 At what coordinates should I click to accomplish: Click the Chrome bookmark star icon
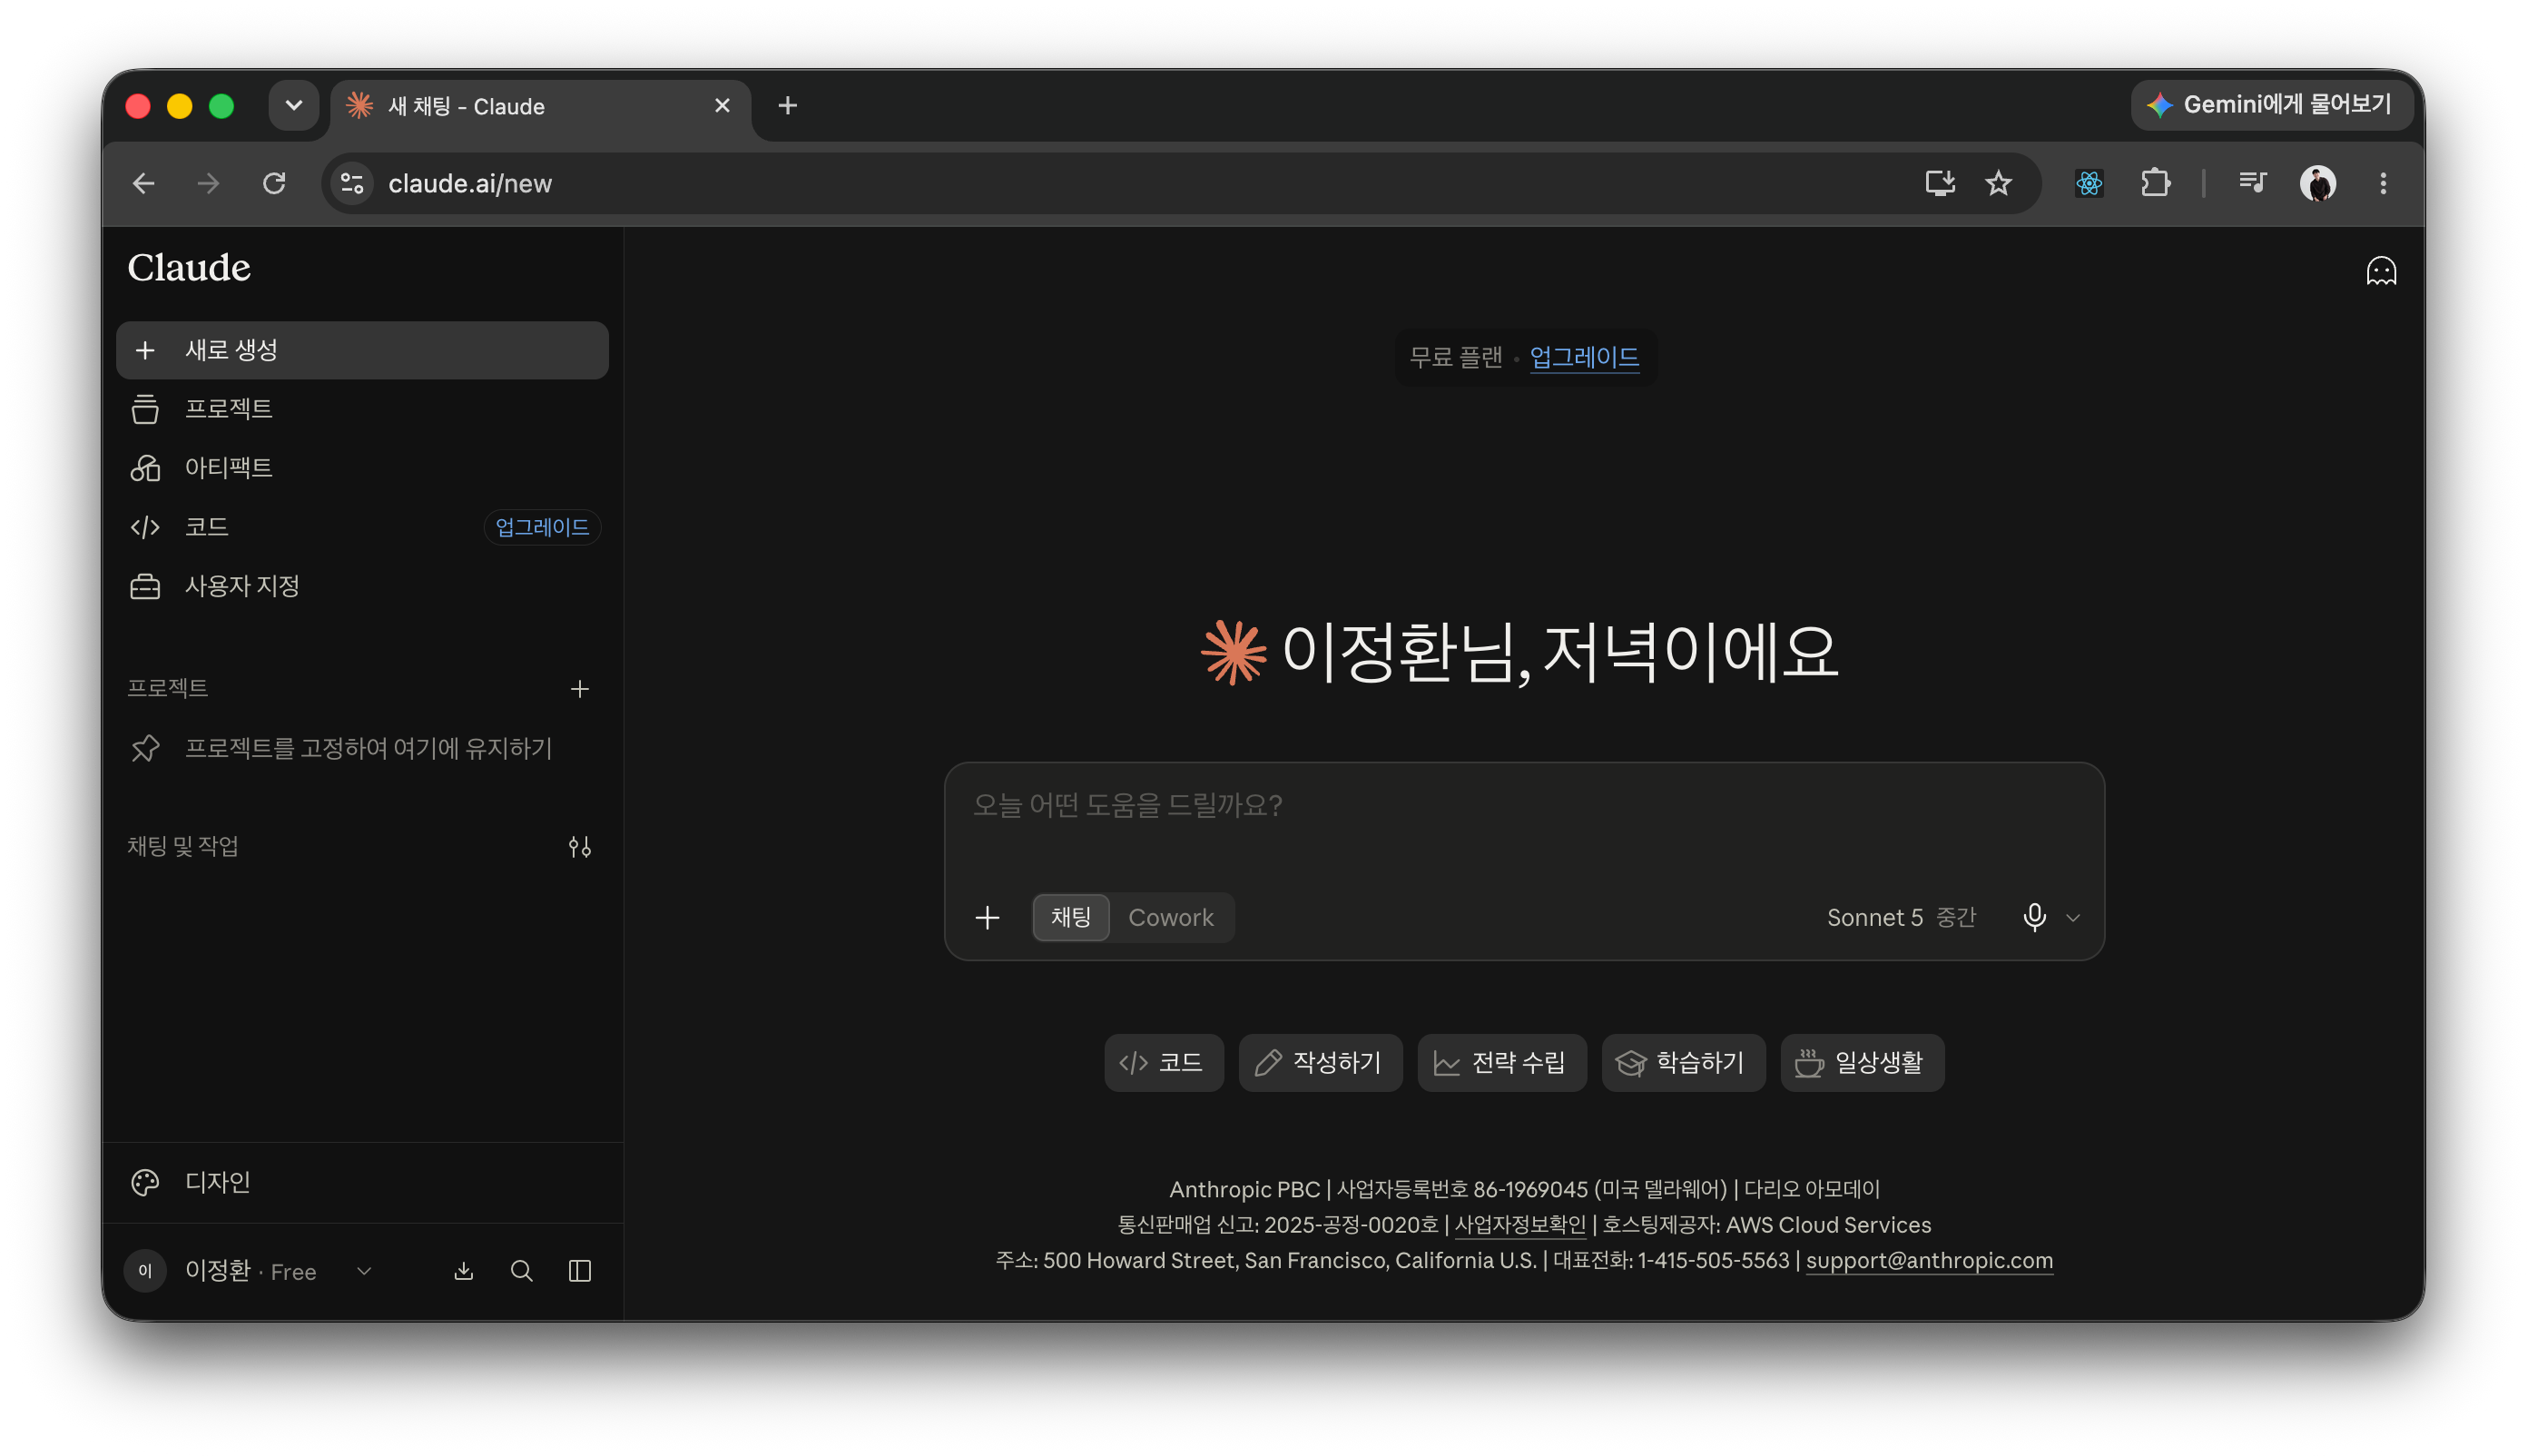click(1997, 183)
